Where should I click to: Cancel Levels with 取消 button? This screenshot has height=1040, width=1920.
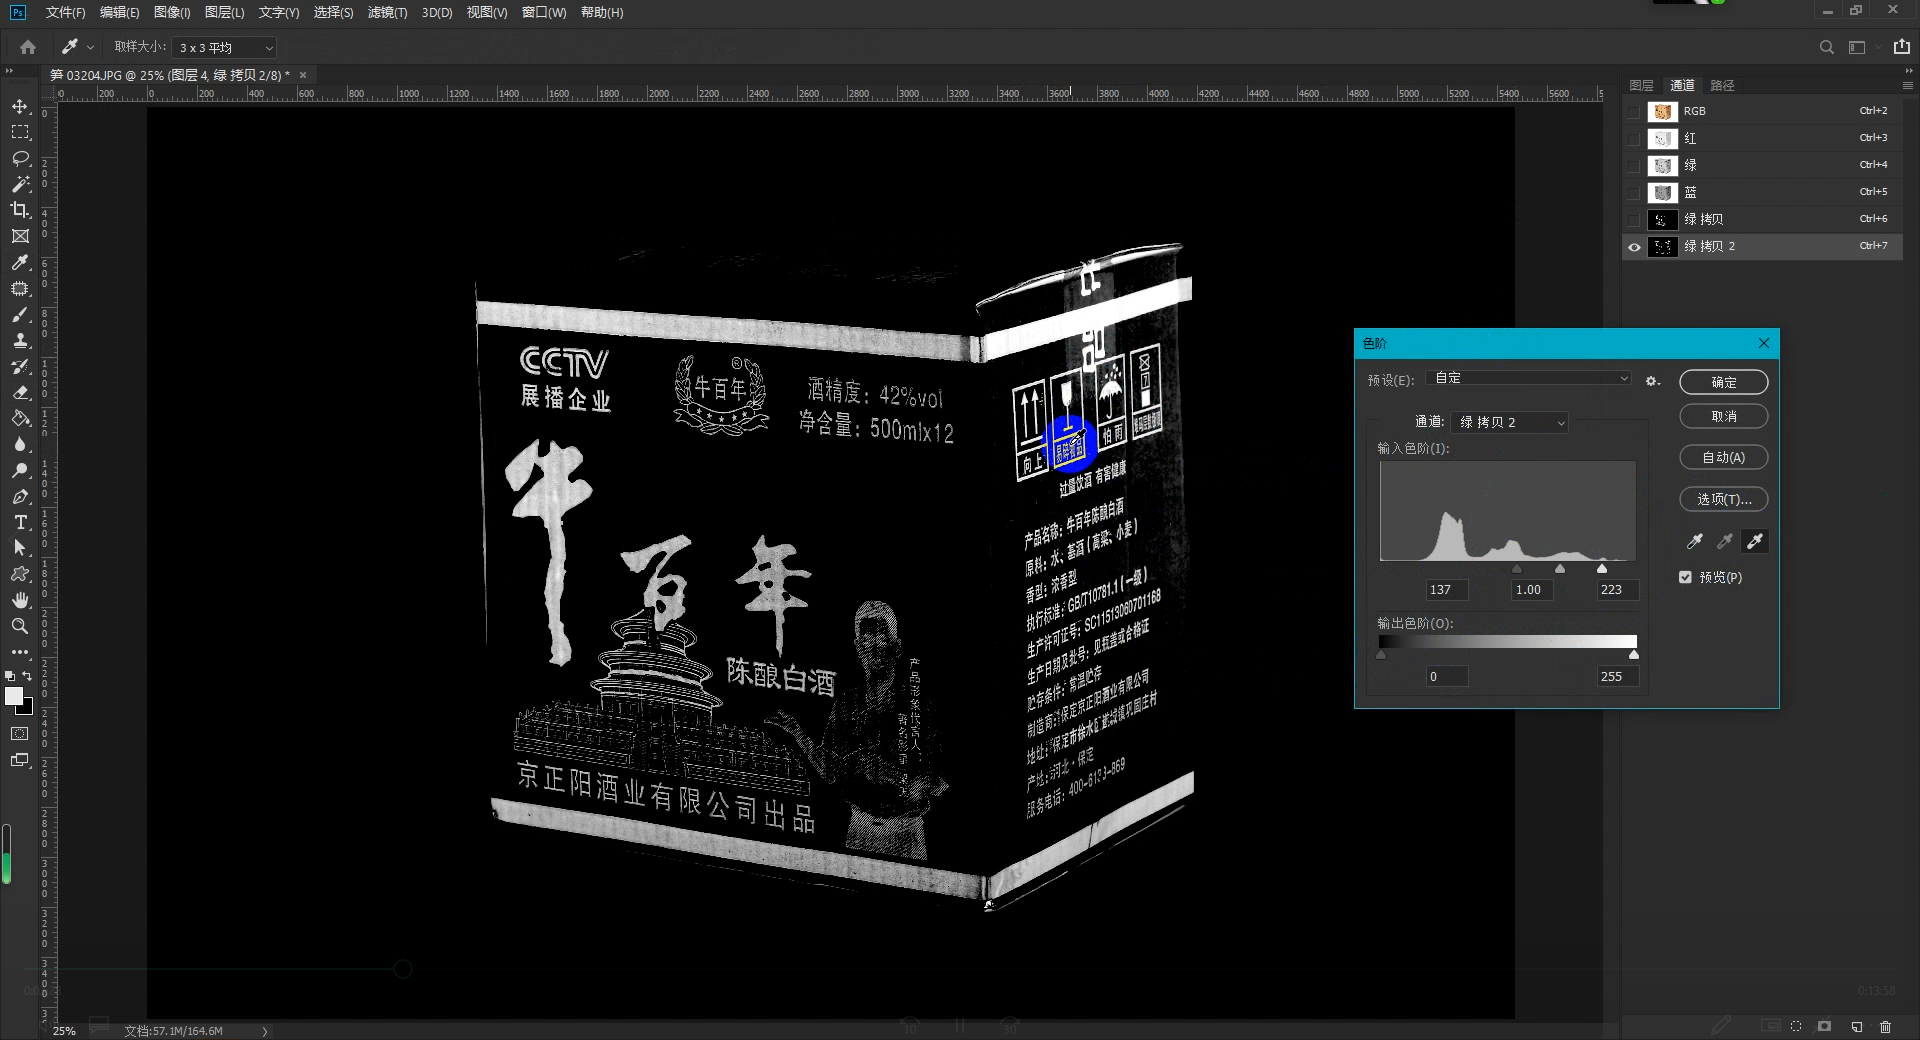click(x=1723, y=416)
